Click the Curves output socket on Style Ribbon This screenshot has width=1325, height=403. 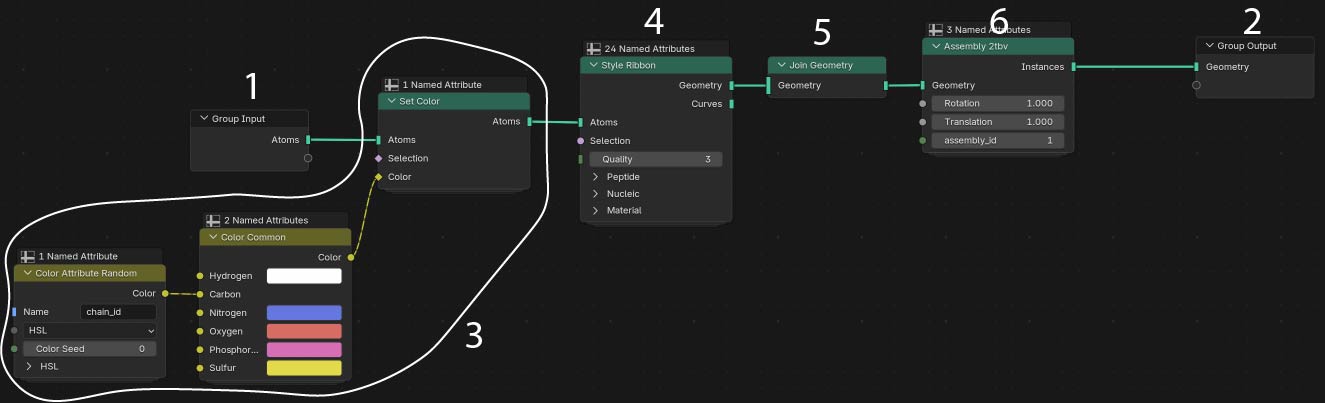732,104
